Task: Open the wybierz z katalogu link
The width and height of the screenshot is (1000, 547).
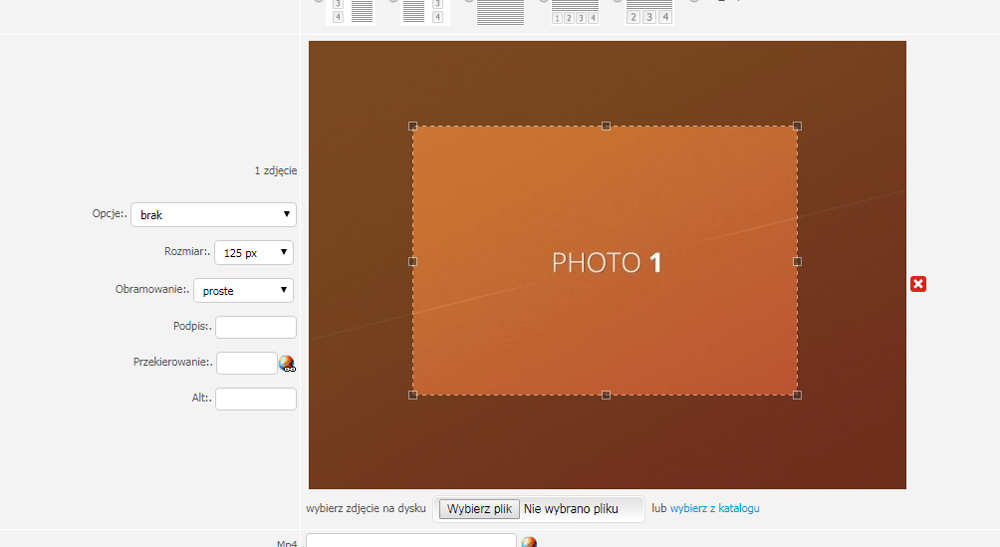Action: (x=714, y=508)
